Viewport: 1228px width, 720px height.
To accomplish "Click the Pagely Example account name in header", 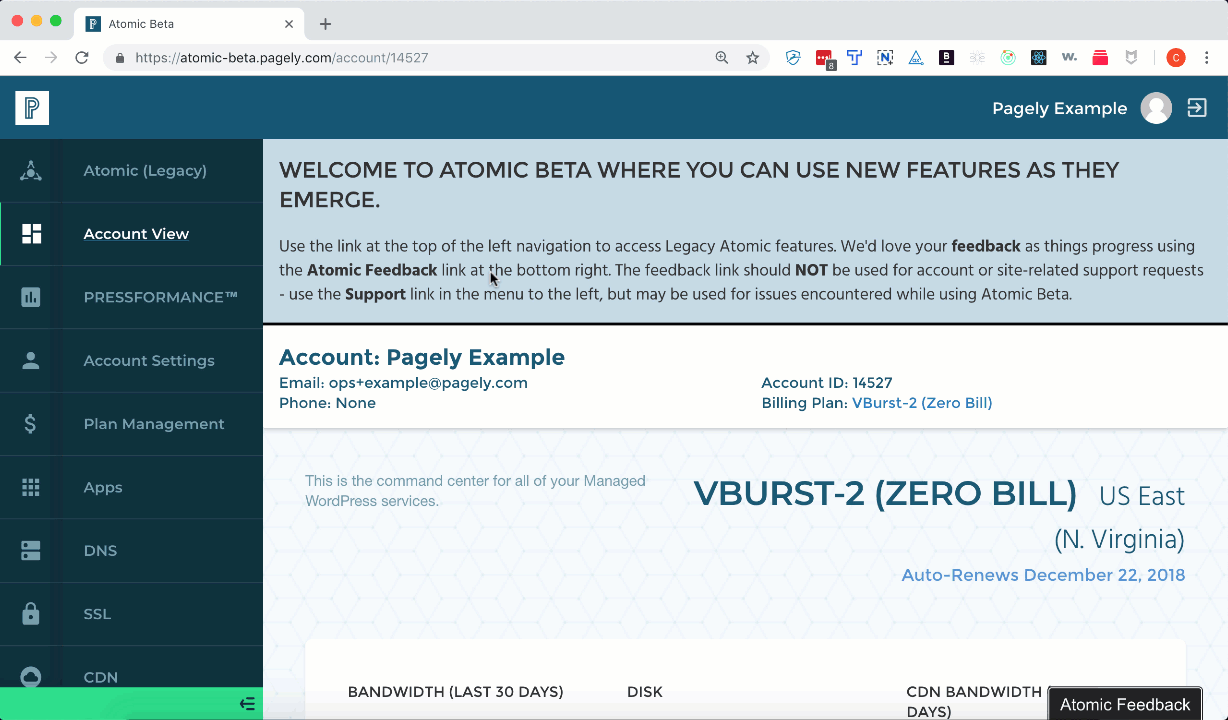I will (1059, 108).
